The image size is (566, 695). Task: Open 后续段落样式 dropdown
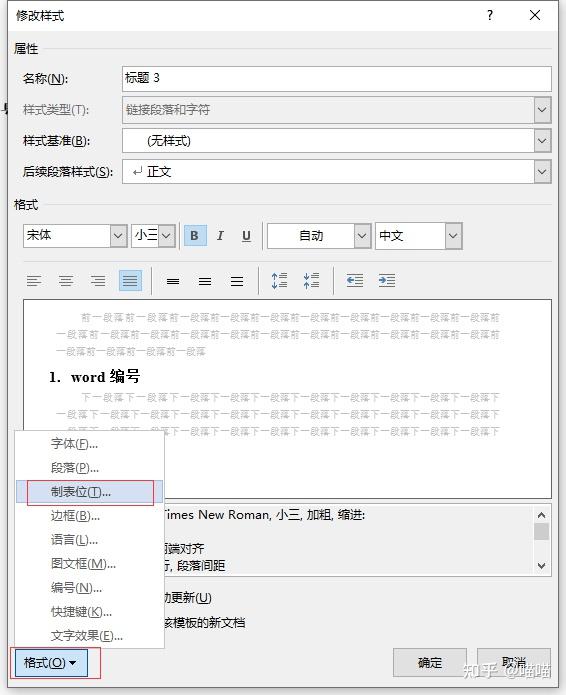pyautogui.click(x=542, y=171)
